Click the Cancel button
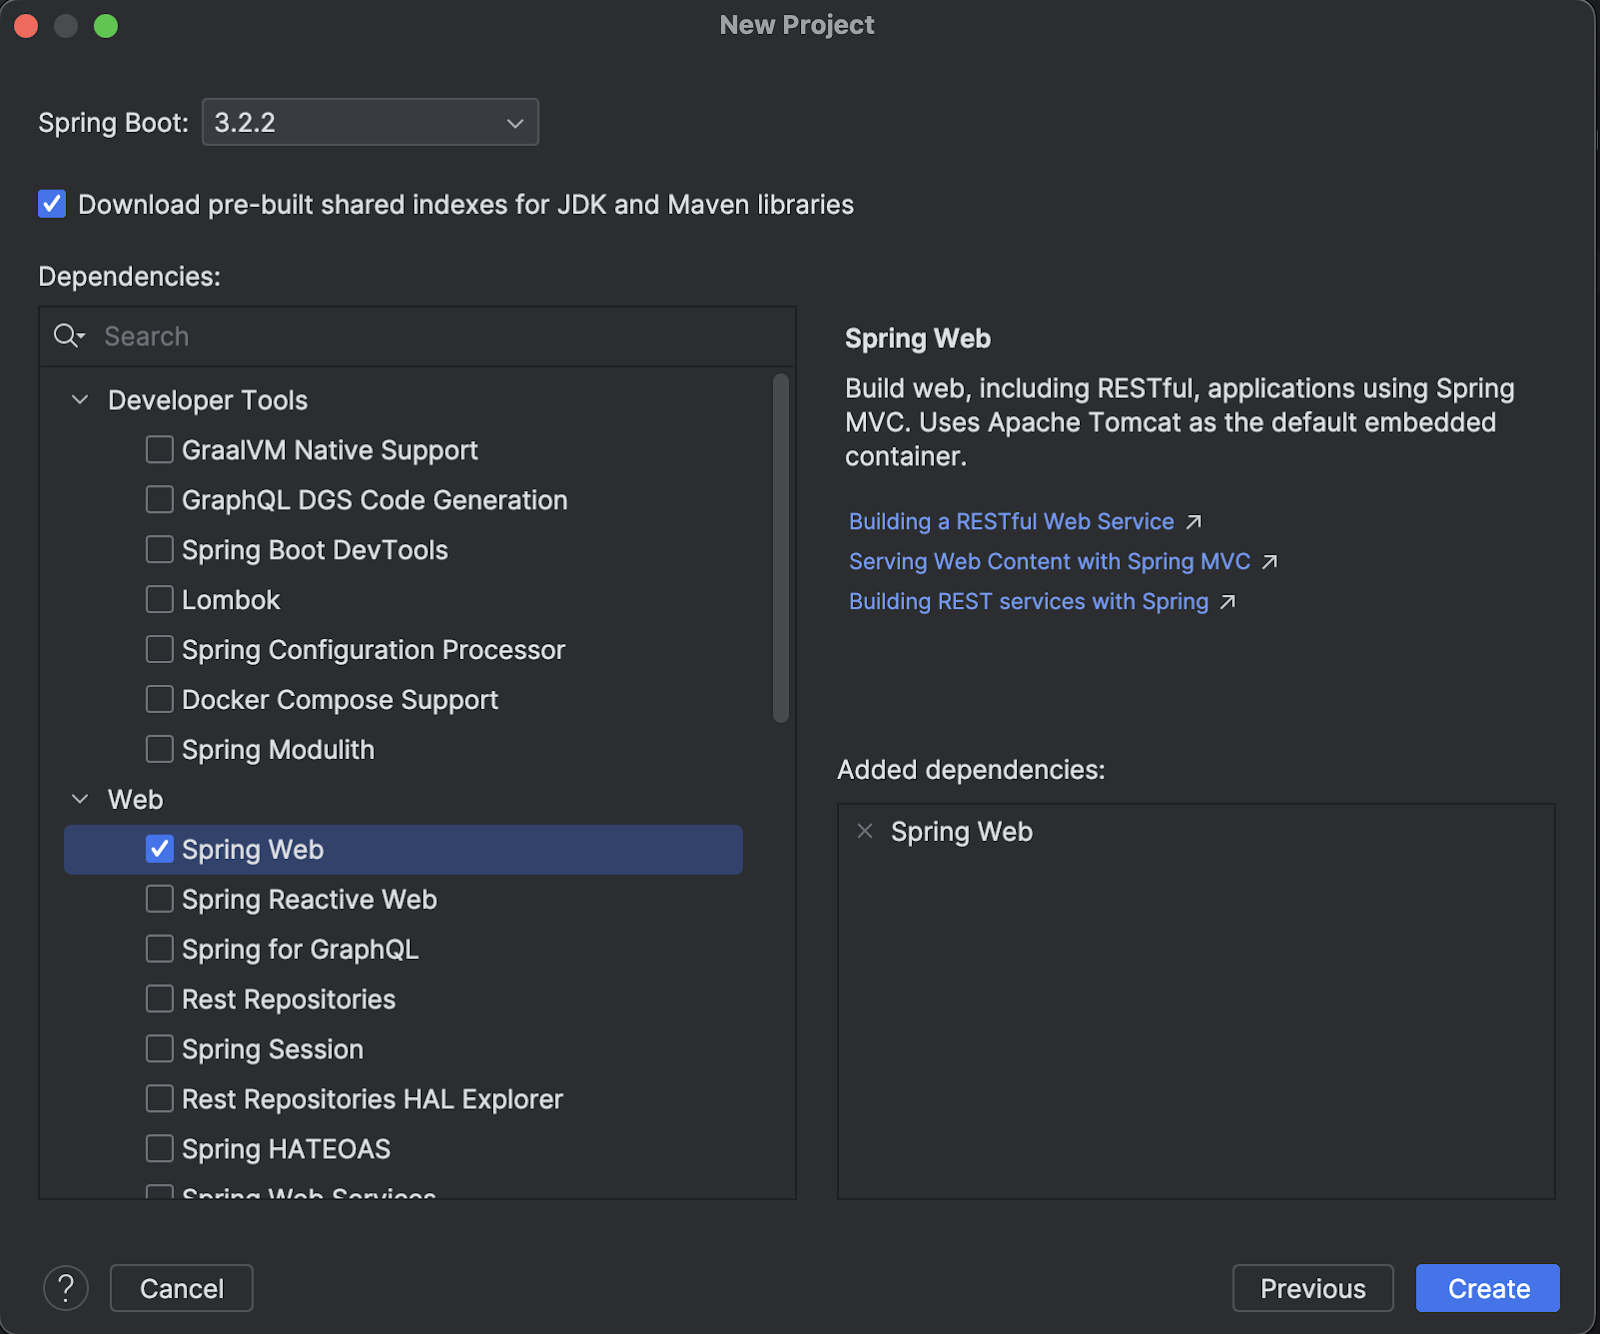This screenshot has height=1334, width=1600. [182, 1288]
